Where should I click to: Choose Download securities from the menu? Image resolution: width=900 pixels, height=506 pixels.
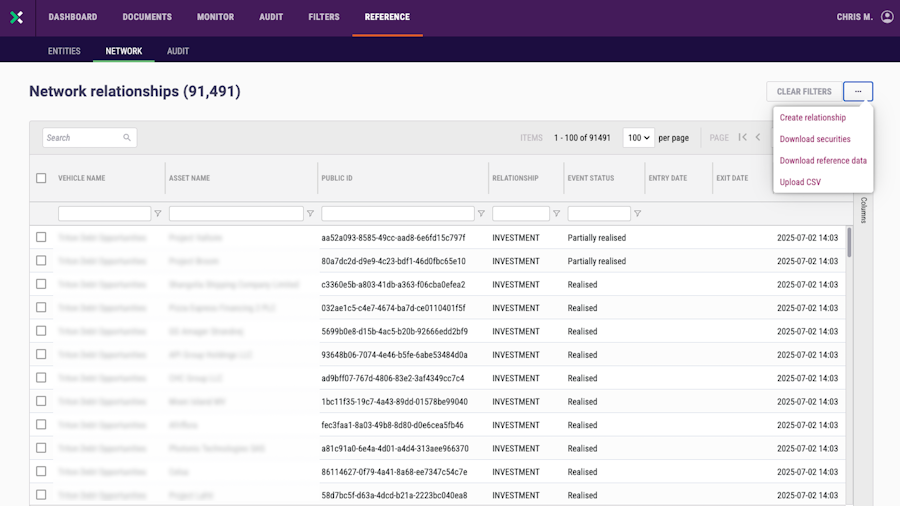tap(815, 139)
